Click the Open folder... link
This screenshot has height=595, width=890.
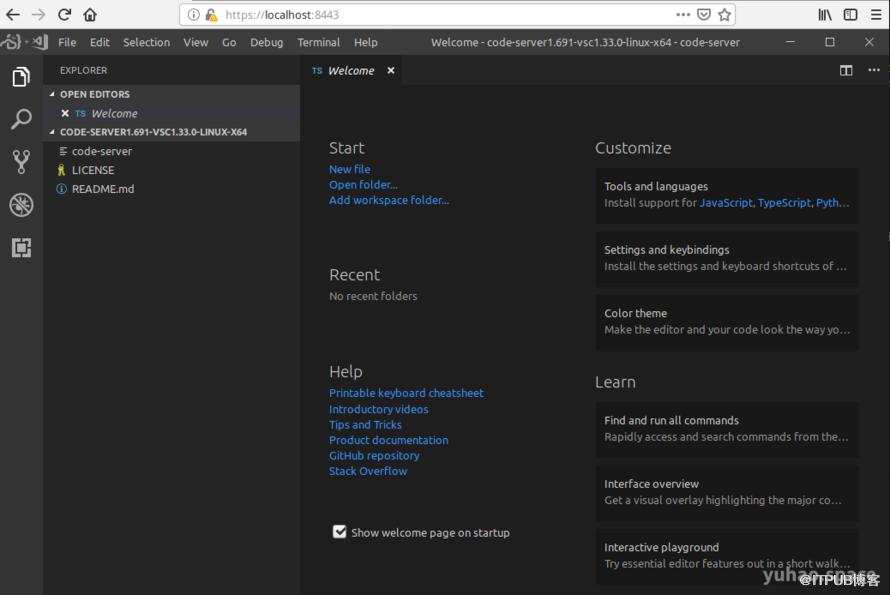pos(363,185)
